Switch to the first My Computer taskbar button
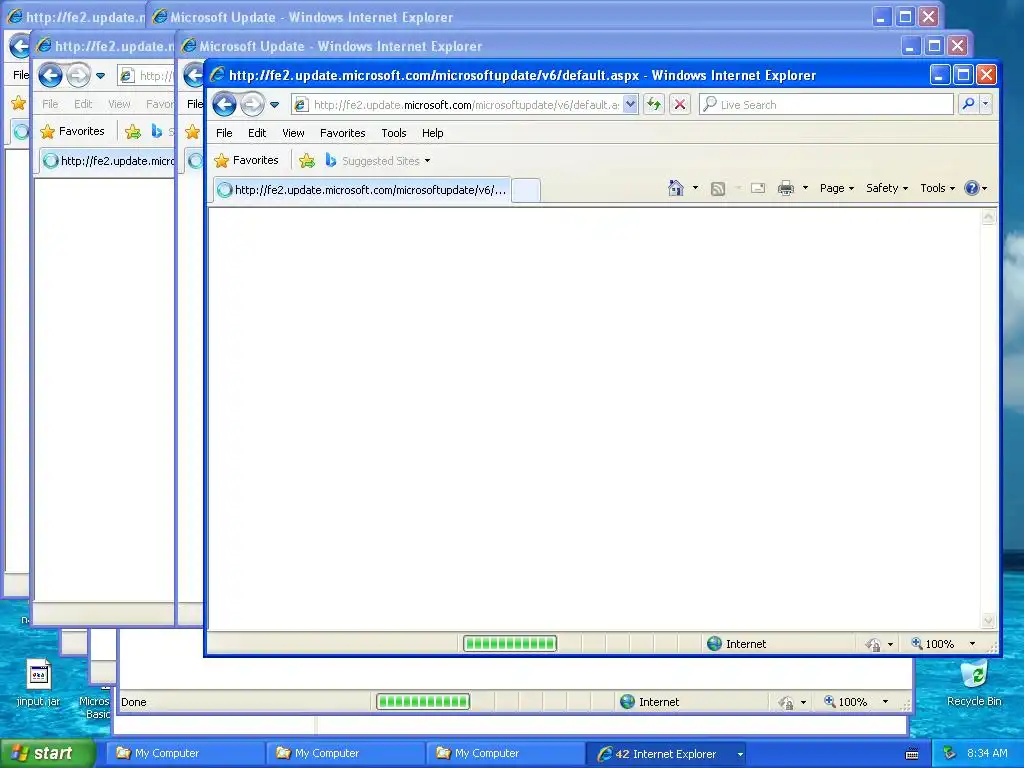Screen dimensions: 1024x768 tap(185, 754)
